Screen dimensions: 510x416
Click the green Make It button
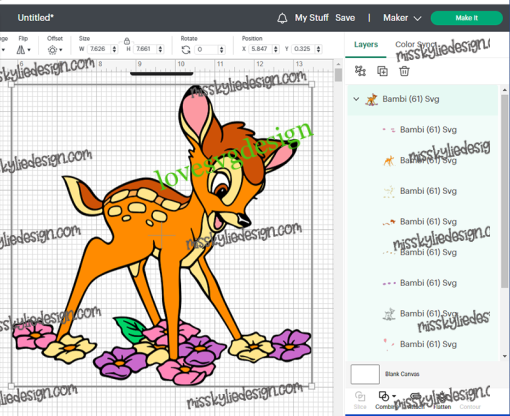tap(466, 18)
